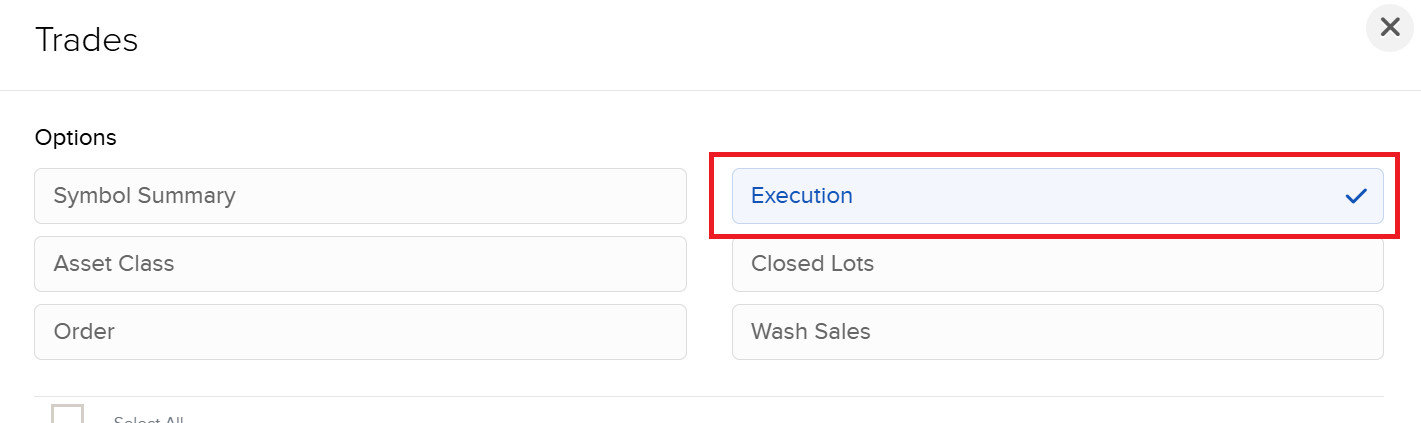Click the Trades dialog title

tap(86, 40)
